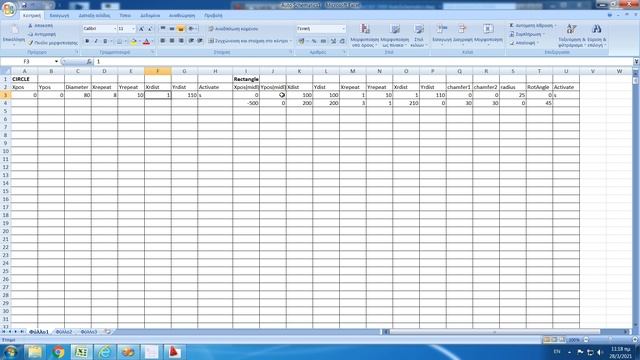Screen dimensions: 640x360
Task: Open Find & Select binoculars menu
Action: tap(596, 35)
